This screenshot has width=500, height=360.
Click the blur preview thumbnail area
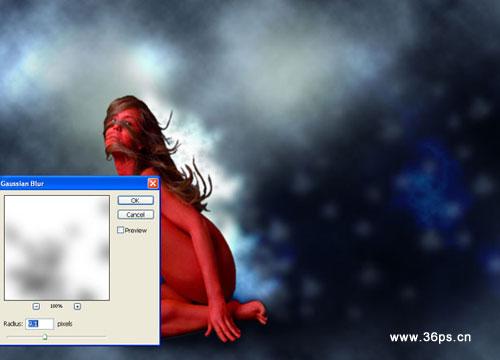[x=57, y=248]
